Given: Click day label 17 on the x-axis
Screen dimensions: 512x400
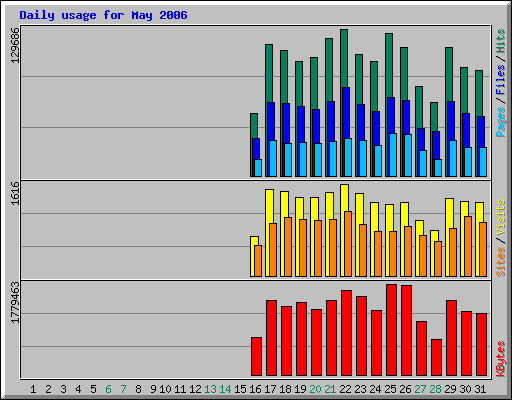Looking at the screenshot, I should pos(270,389).
